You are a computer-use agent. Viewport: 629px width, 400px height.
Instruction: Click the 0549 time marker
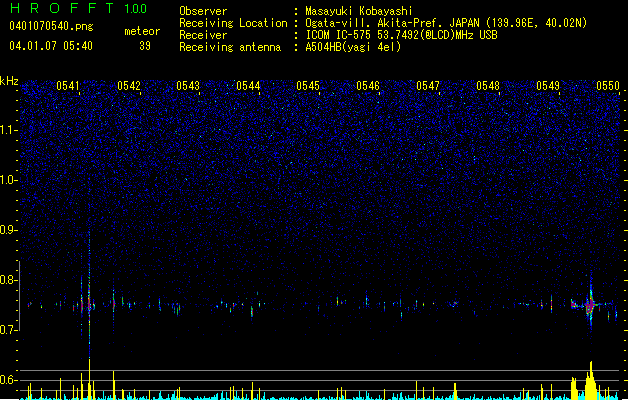coord(548,86)
